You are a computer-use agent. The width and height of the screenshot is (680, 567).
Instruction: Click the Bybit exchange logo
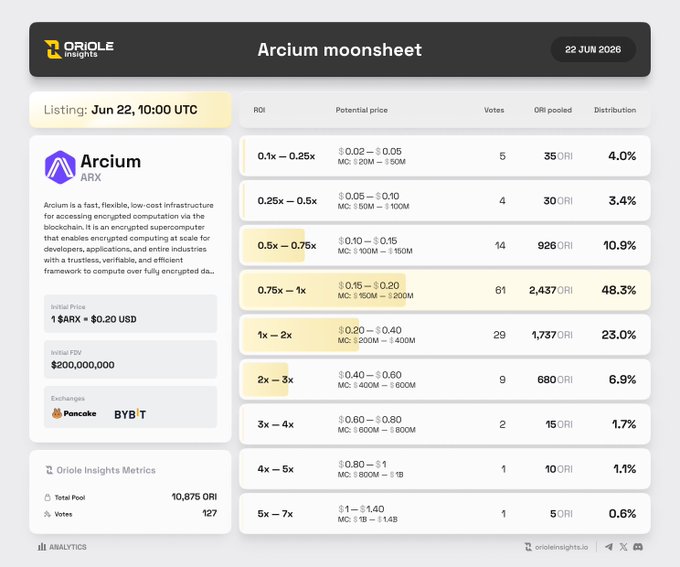(x=130, y=414)
